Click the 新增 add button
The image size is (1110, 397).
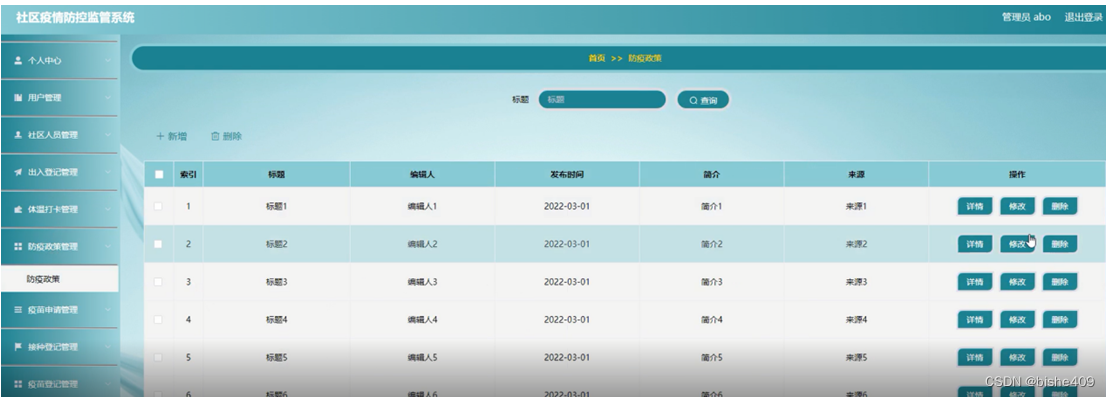(x=171, y=137)
